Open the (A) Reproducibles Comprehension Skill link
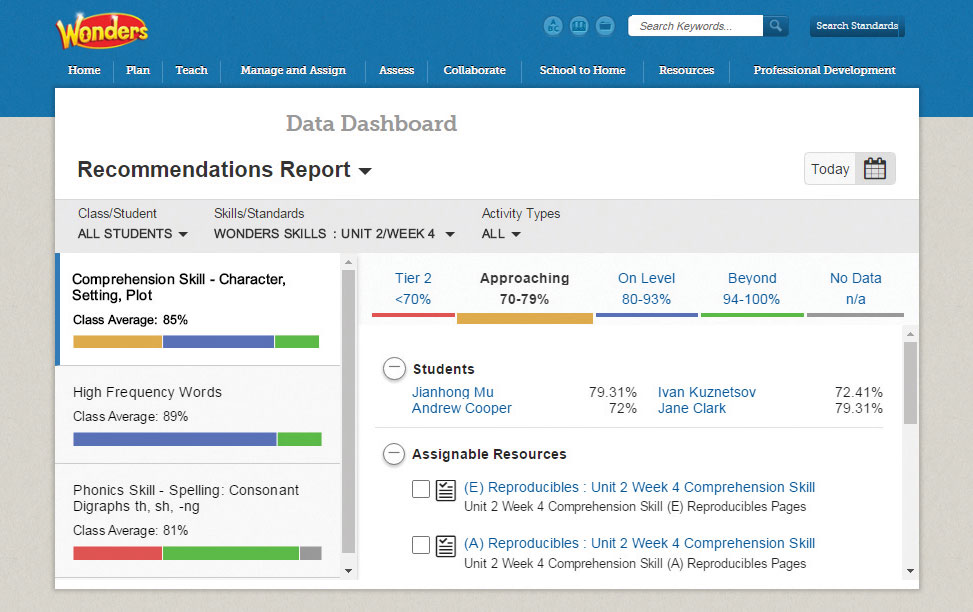Image resolution: width=973 pixels, height=612 pixels. pos(640,543)
